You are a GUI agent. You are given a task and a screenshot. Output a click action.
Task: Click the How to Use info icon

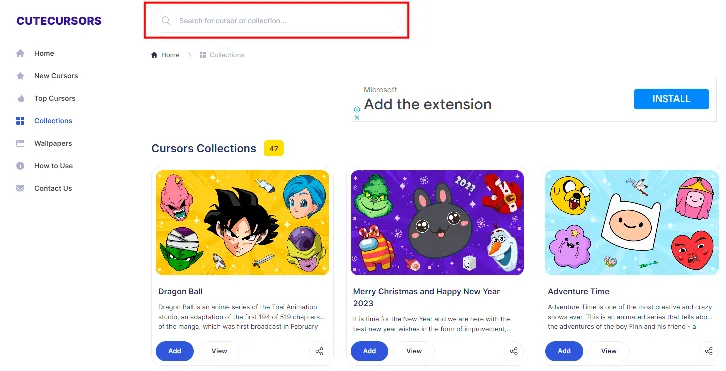pyautogui.click(x=20, y=165)
